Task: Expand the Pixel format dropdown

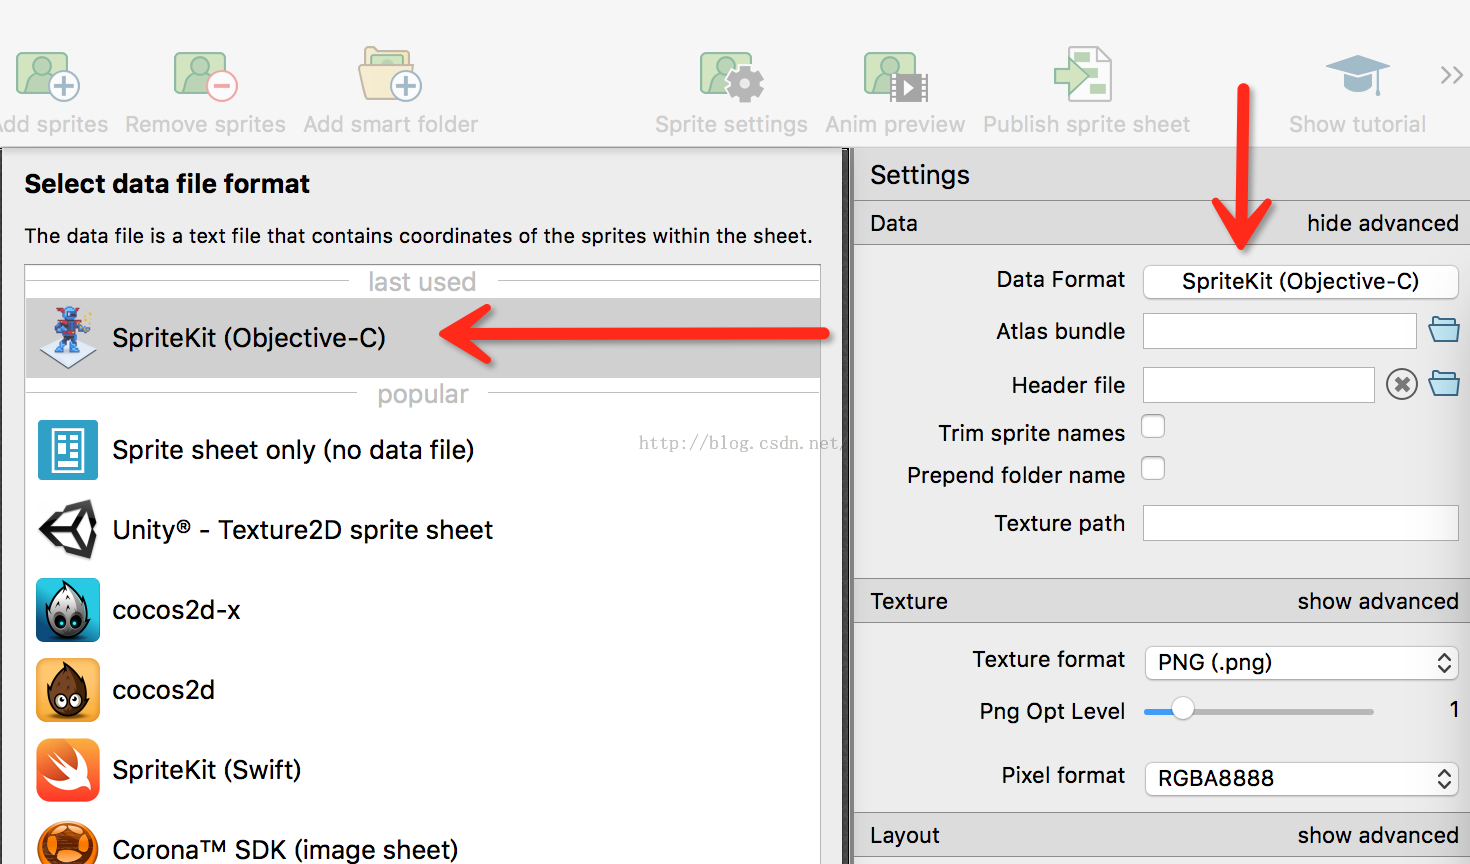Action: 1301,778
